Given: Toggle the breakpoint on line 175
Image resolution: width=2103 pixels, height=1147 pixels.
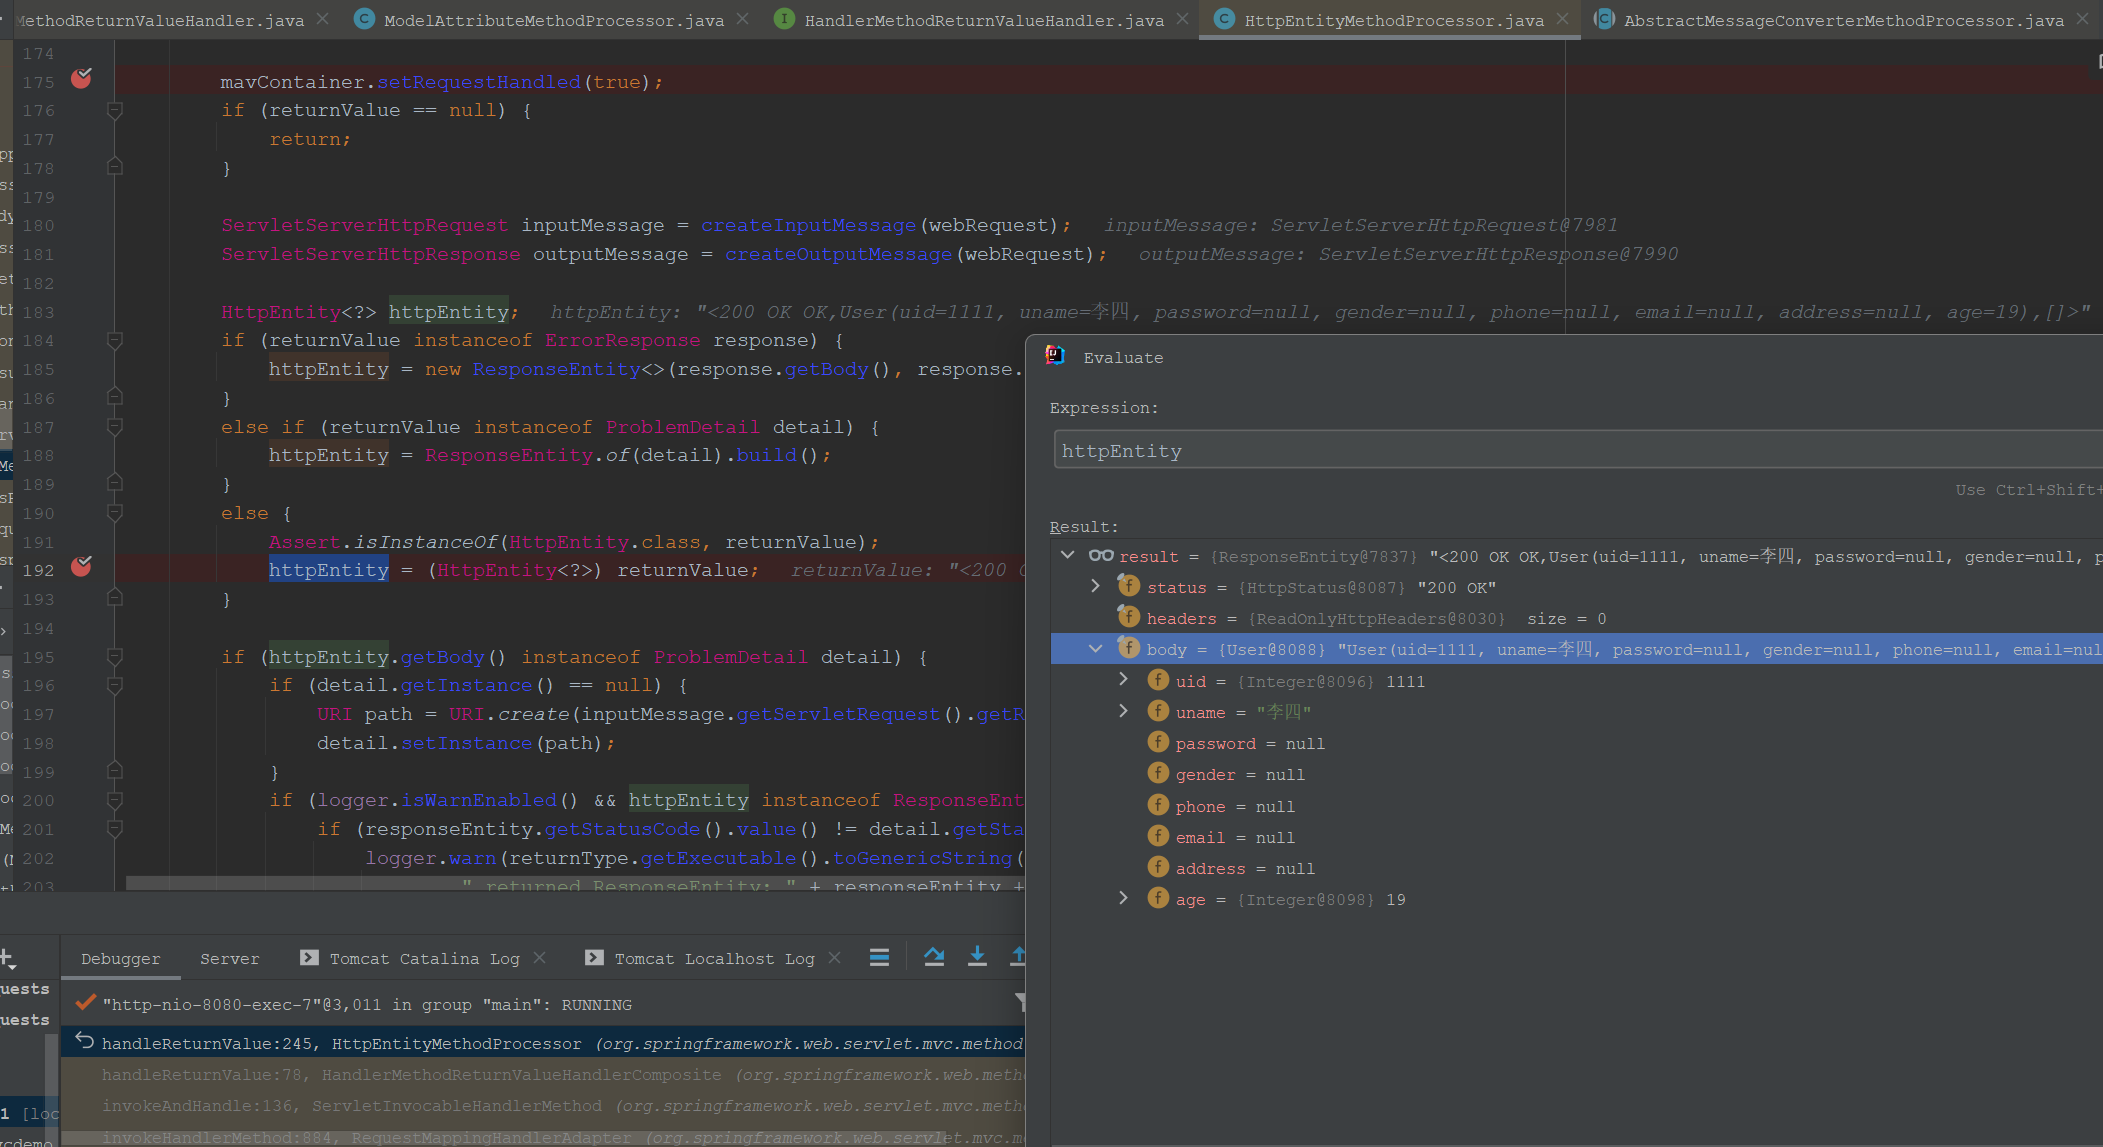Looking at the screenshot, I should 81,79.
